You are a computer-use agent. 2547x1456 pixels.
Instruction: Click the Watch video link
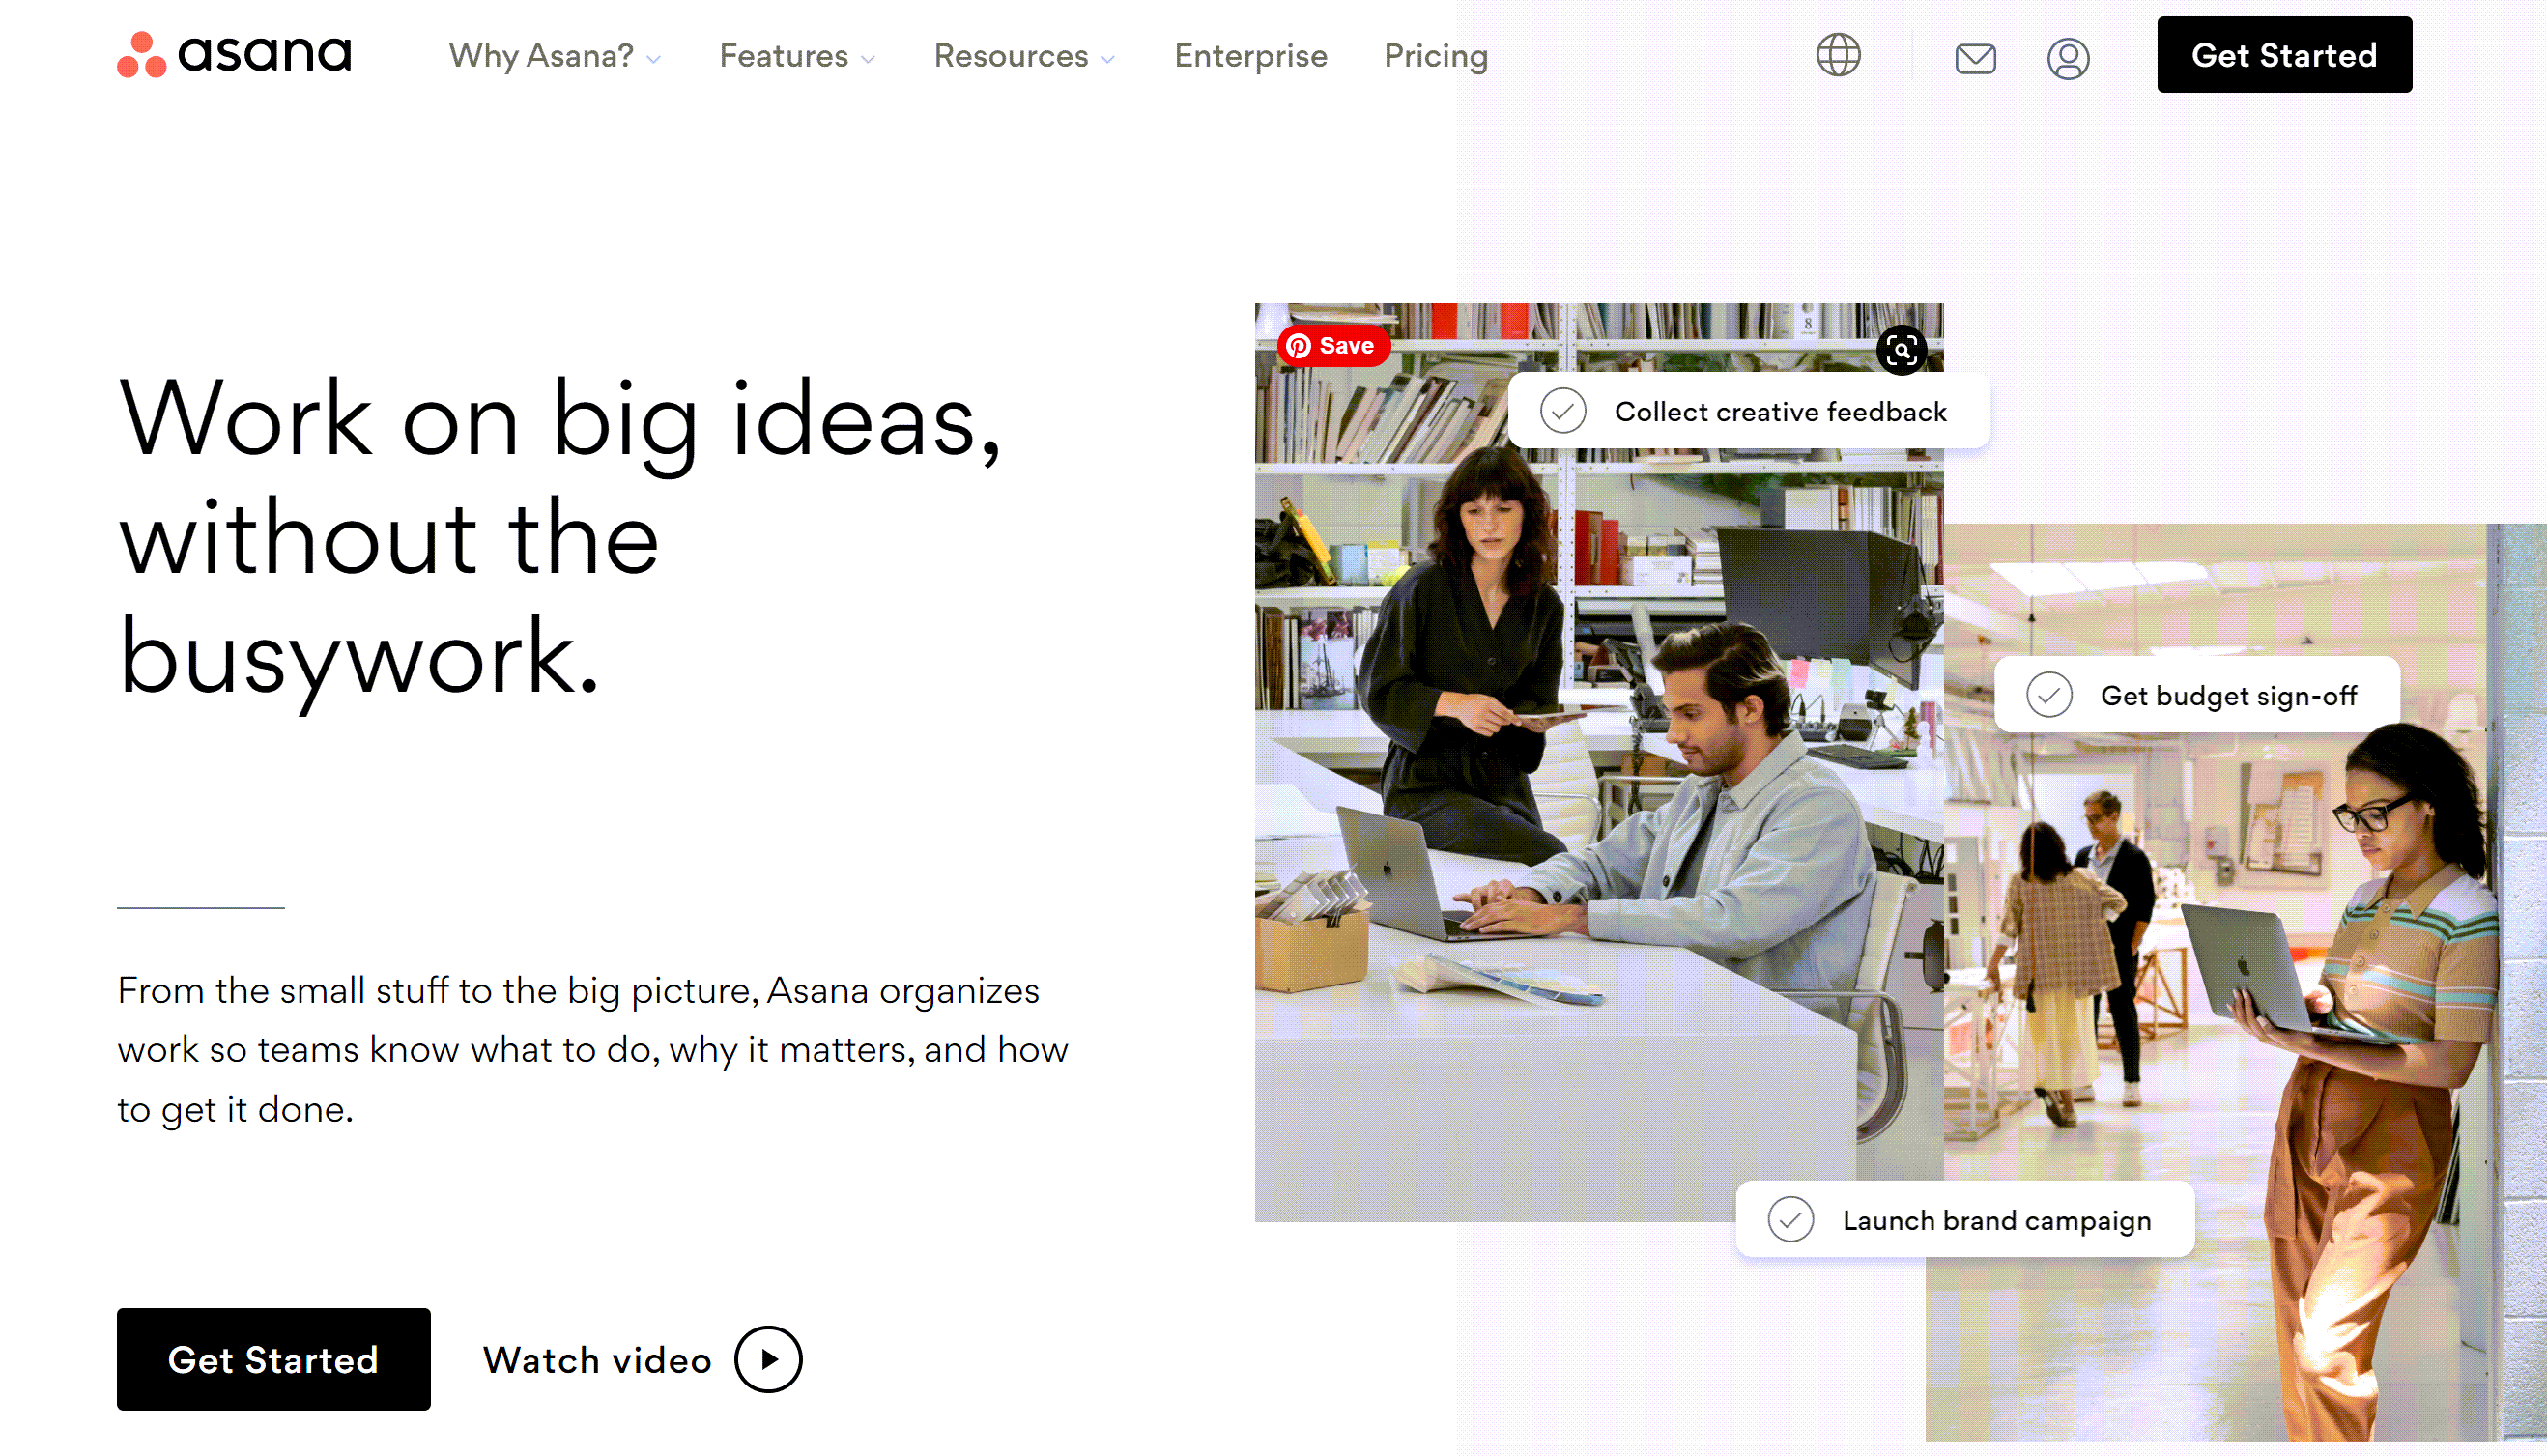[x=597, y=1360]
